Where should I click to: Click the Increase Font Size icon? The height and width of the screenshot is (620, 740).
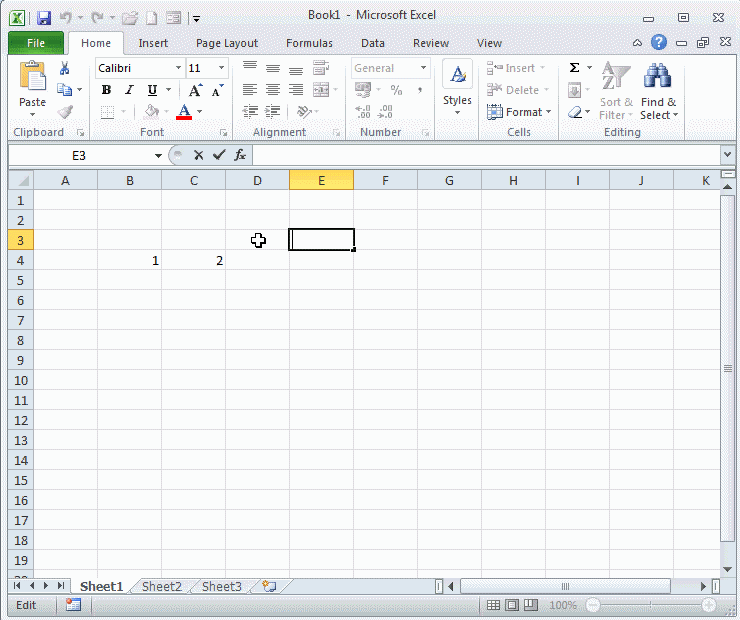point(196,90)
